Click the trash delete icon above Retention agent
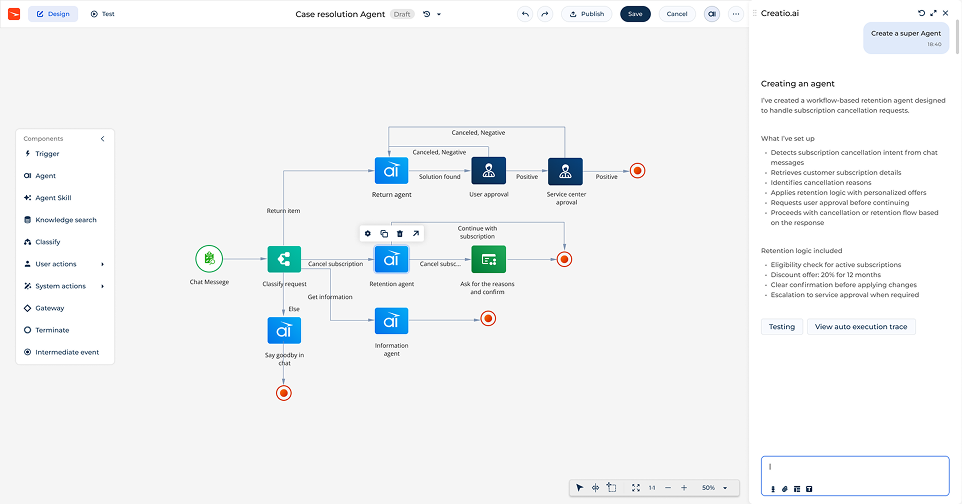Screen dimensions: 962x504 pyautogui.click(x=400, y=233)
